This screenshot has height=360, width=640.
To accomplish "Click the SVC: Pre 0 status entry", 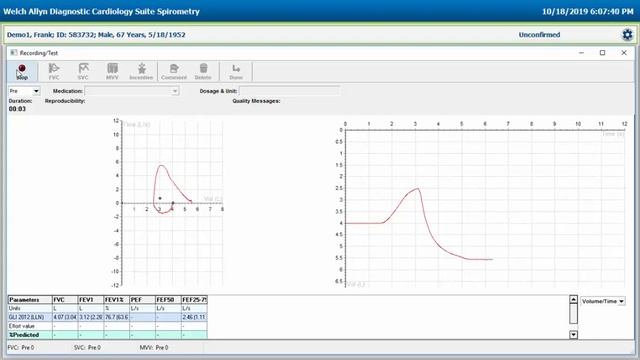I will click(x=87, y=348).
